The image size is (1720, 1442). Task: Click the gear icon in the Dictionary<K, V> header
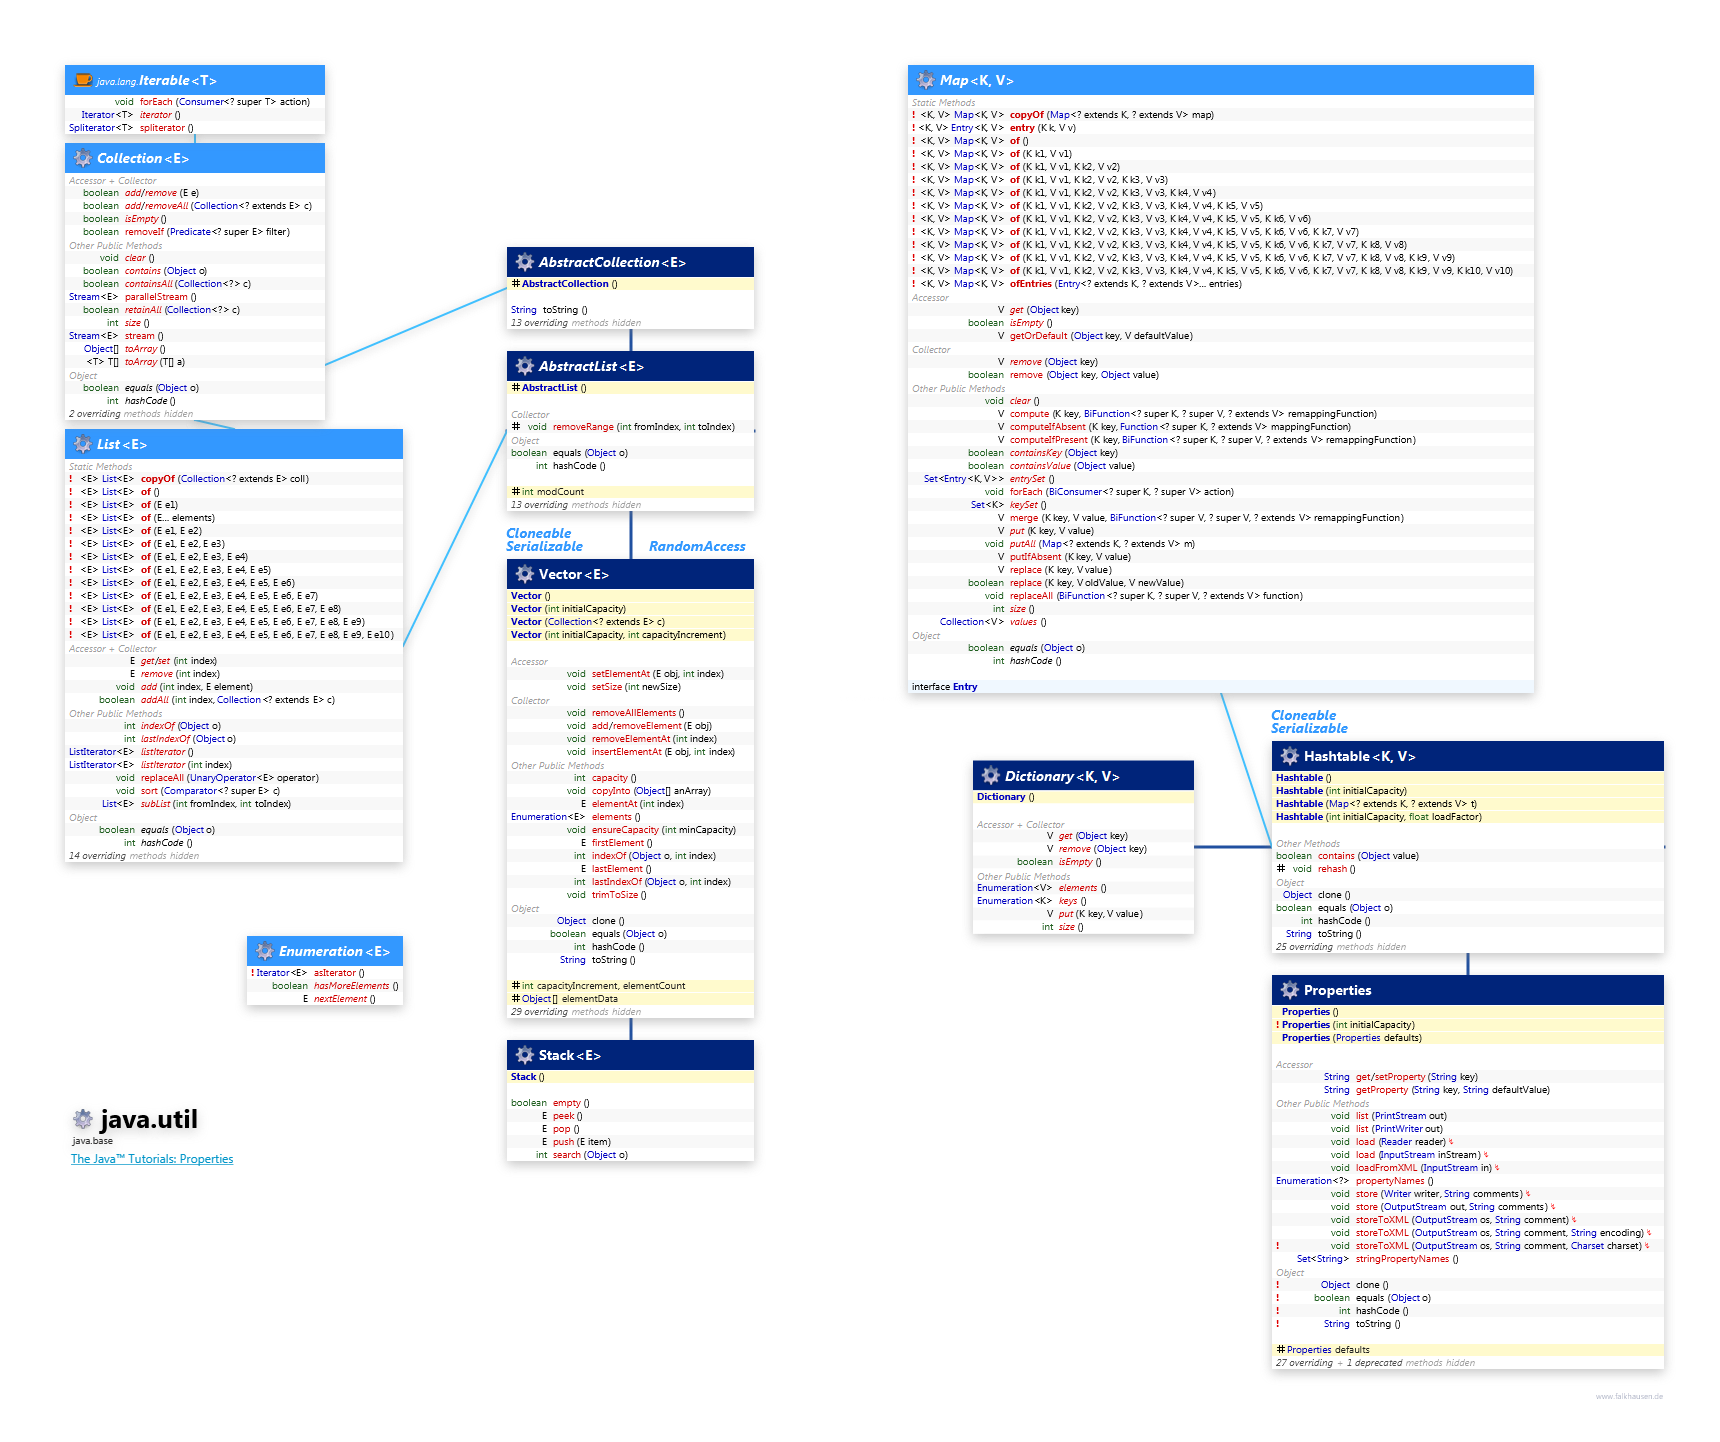(990, 776)
